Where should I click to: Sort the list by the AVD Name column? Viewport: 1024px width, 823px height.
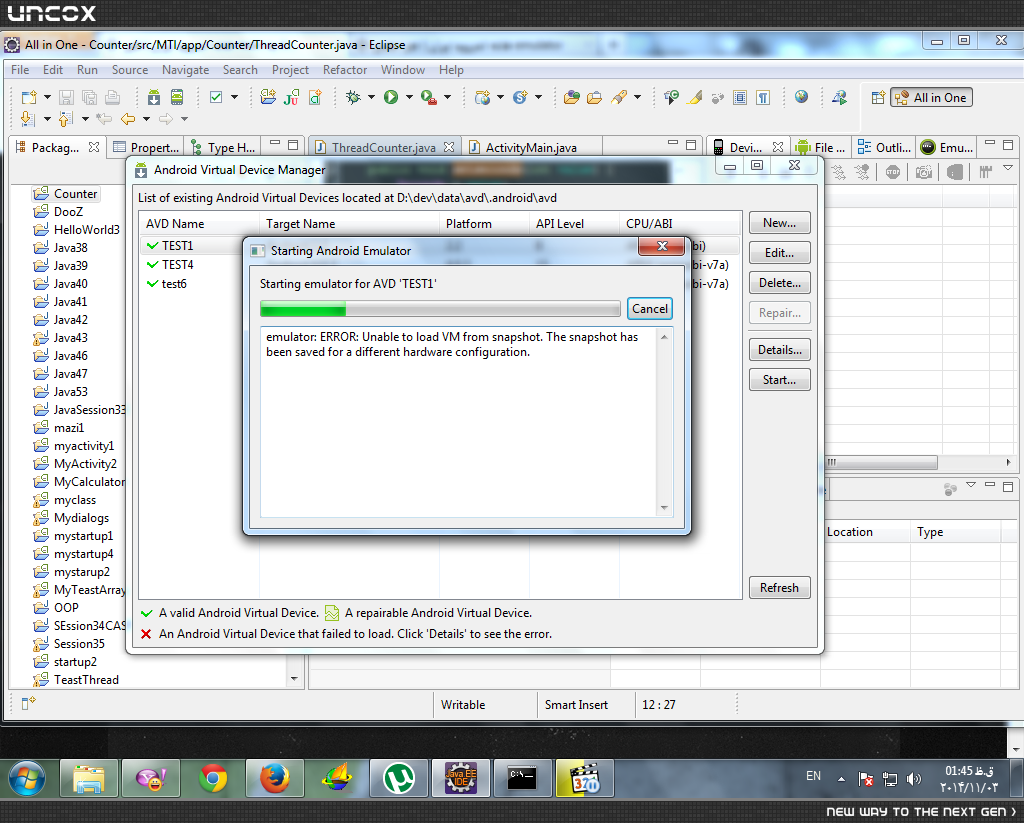point(199,223)
